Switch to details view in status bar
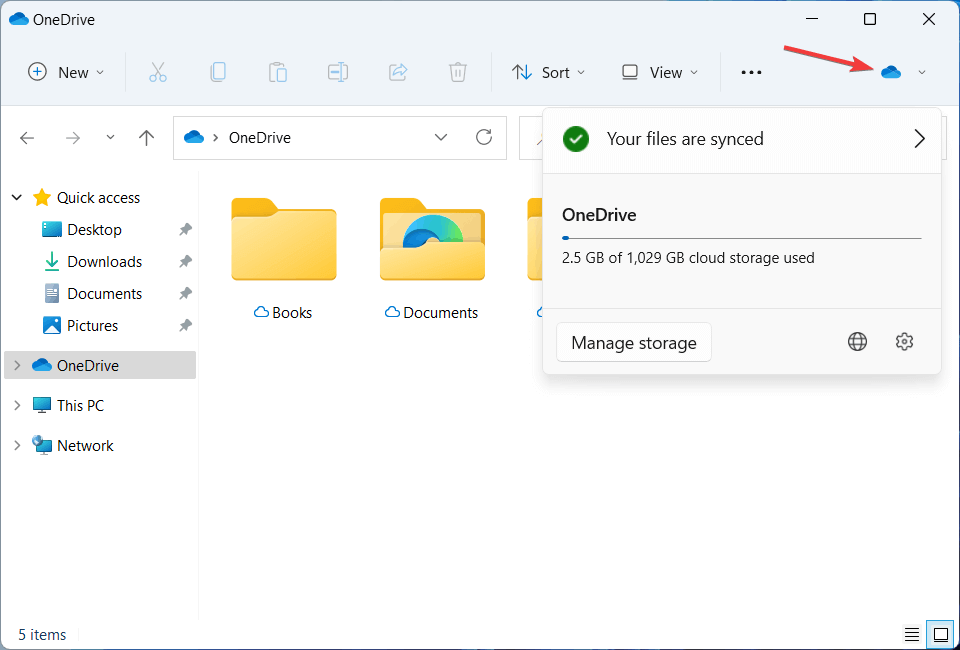Viewport: 960px width, 650px height. click(x=911, y=634)
